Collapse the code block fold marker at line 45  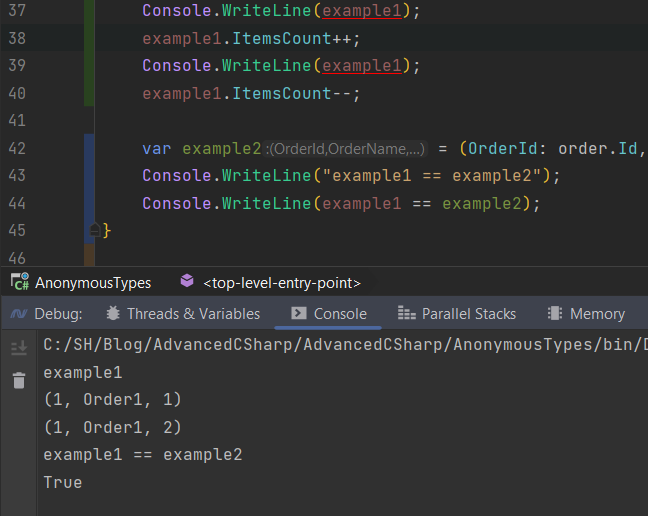tap(95, 229)
